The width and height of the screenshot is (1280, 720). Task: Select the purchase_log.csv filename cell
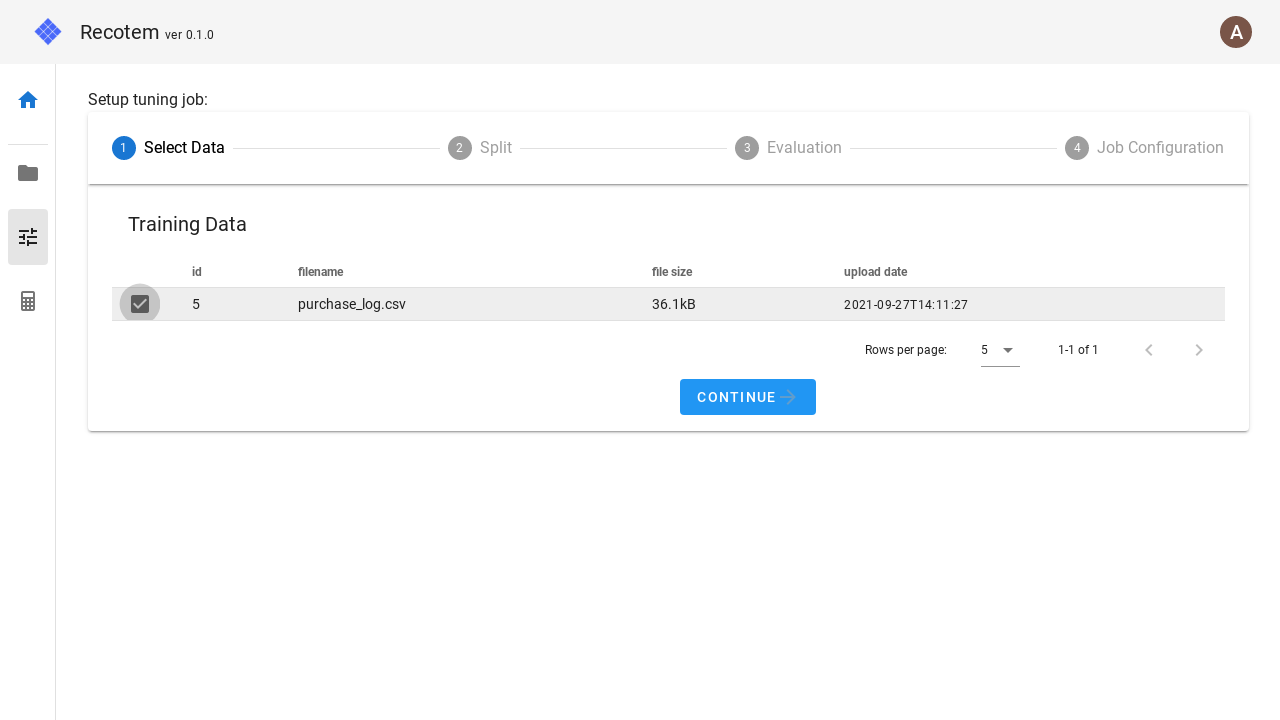[x=352, y=304]
